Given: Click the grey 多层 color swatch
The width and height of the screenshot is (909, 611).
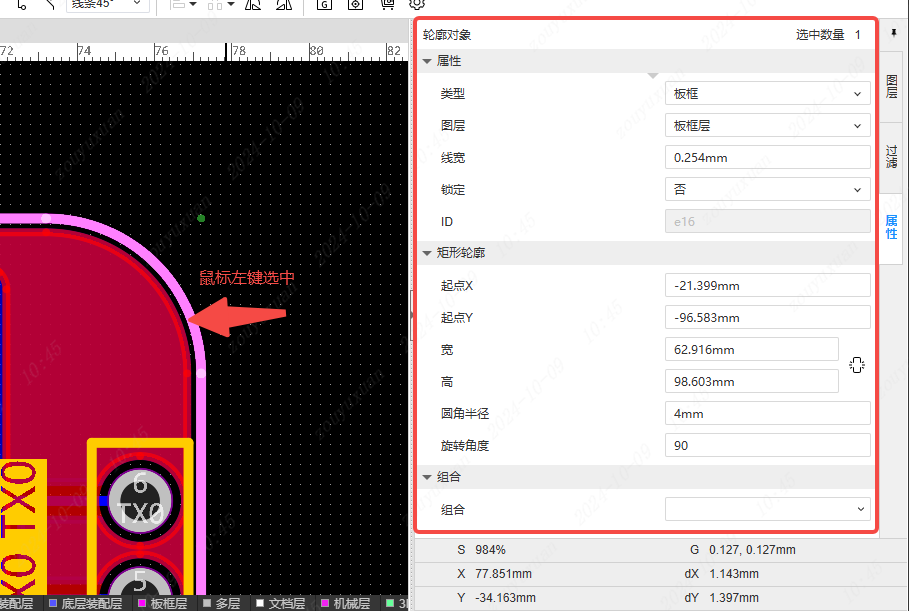Looking at the screenshot, I should pyautogui.click(x=207, y=603).
